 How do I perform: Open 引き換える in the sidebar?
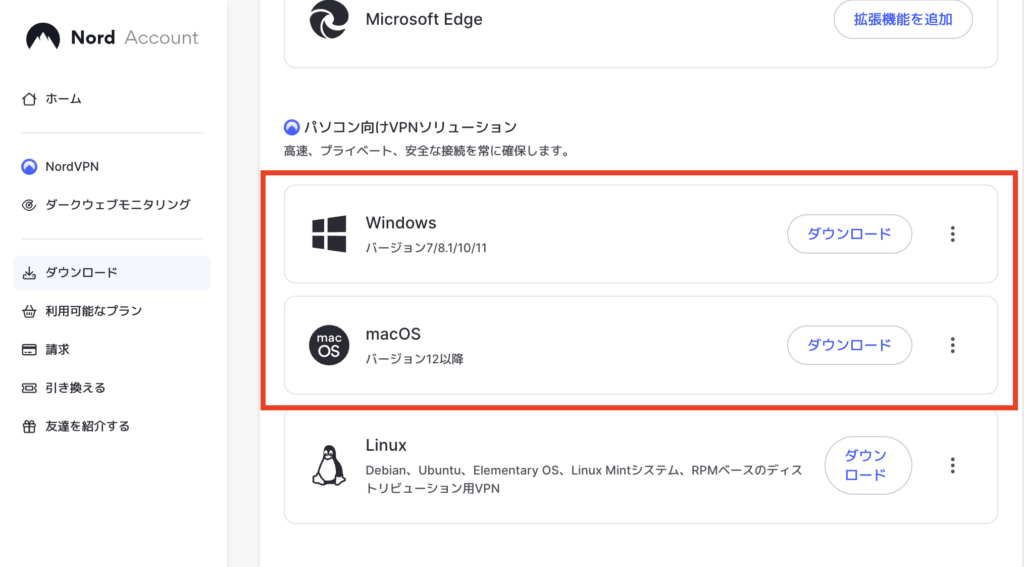tap(75, 388)
